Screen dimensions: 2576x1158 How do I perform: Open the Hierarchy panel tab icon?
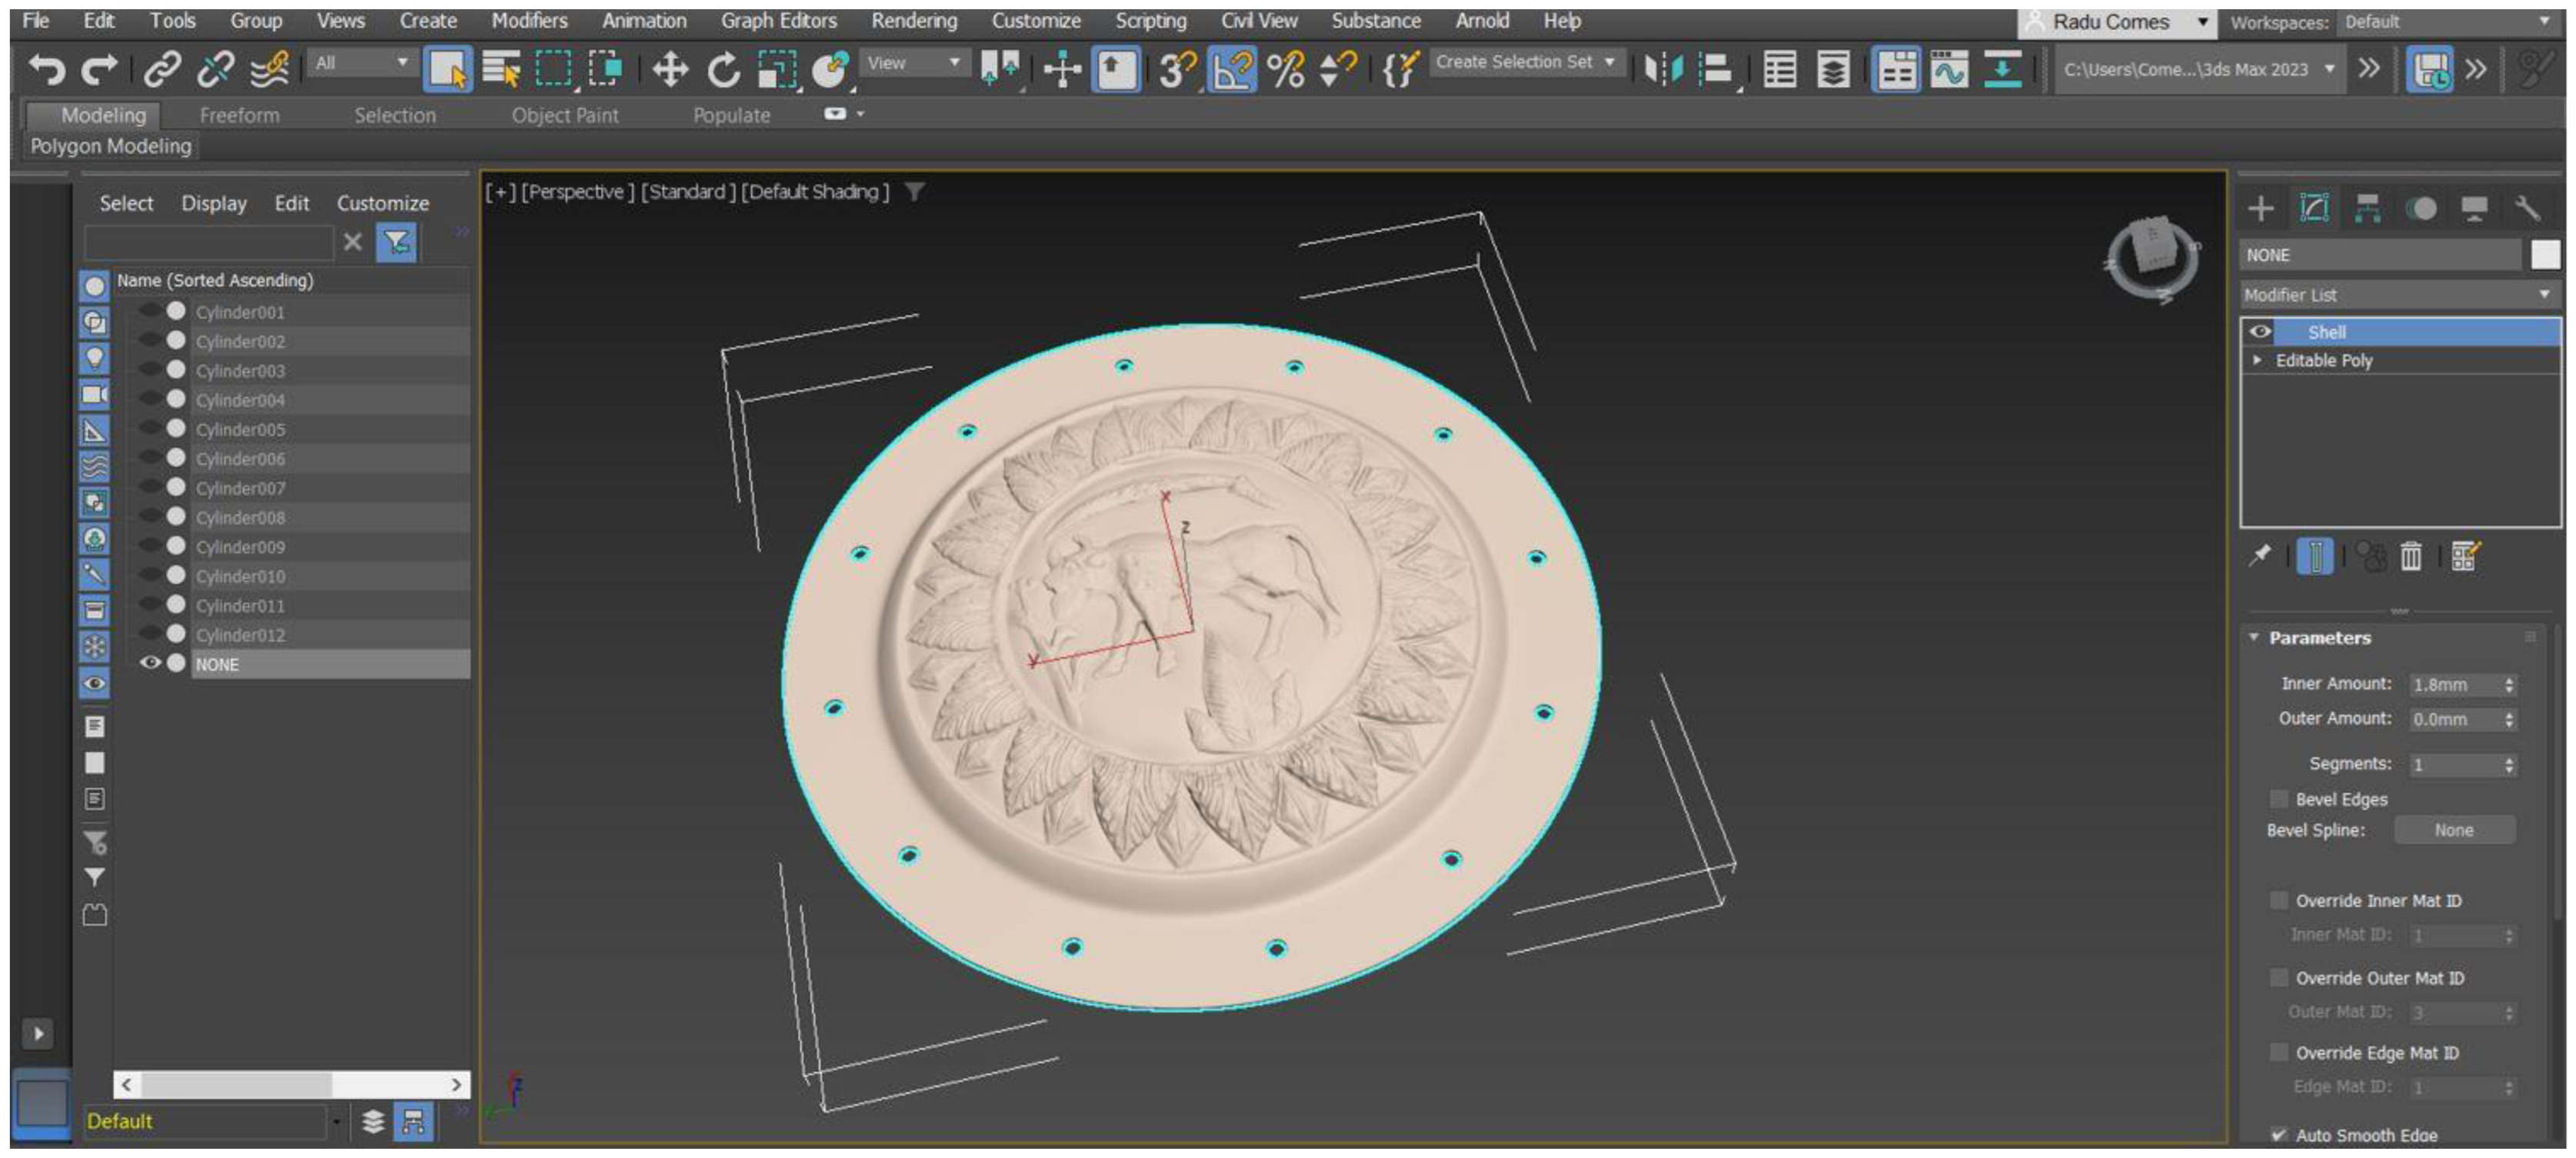coord(2367,208)
